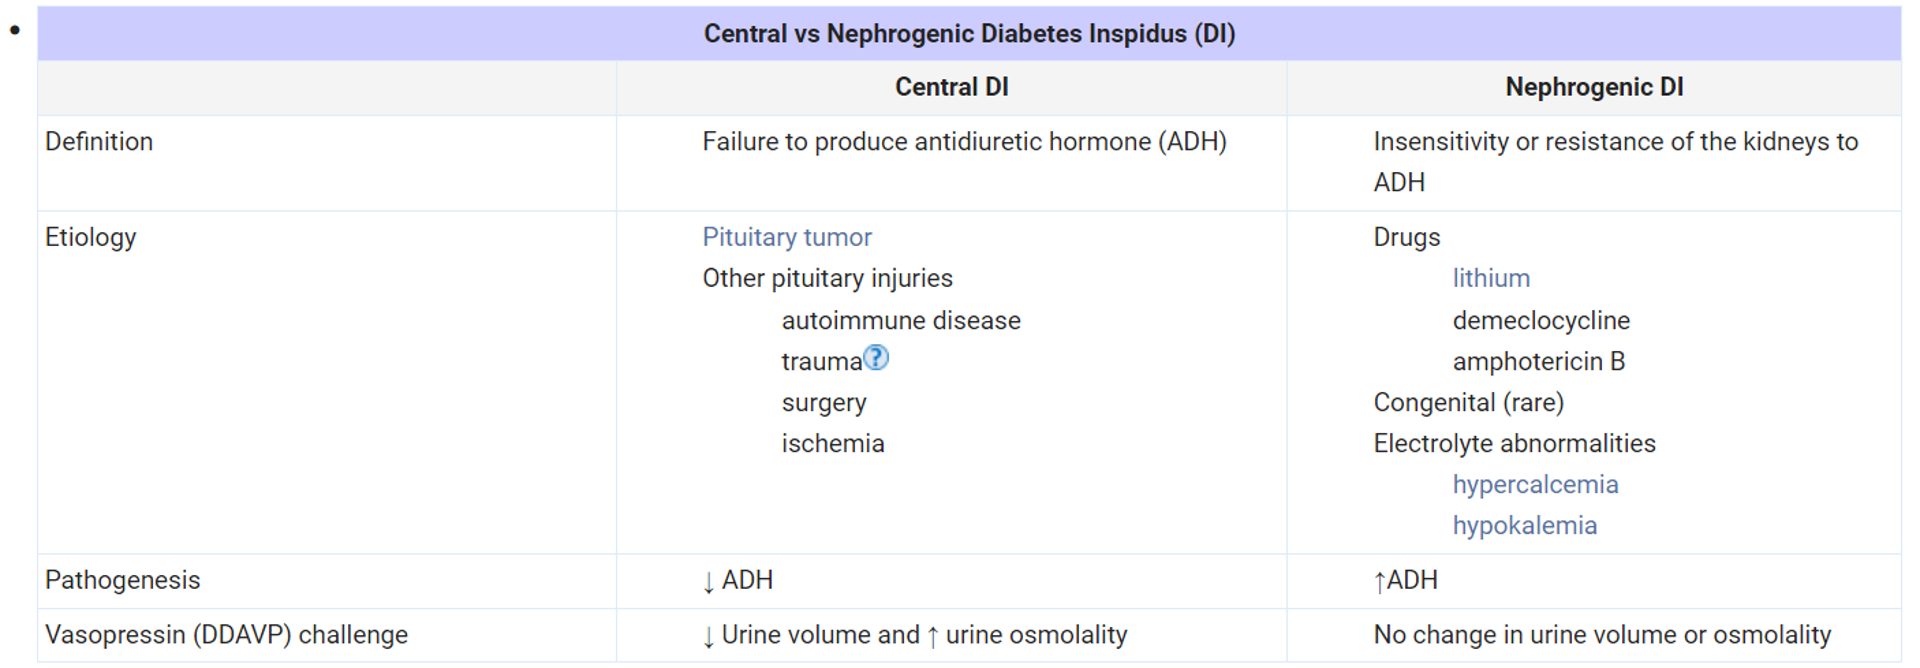Click the table title Central vs Nephrogenic
This screenshot has width=1920, height=668.
coord(968,34)
